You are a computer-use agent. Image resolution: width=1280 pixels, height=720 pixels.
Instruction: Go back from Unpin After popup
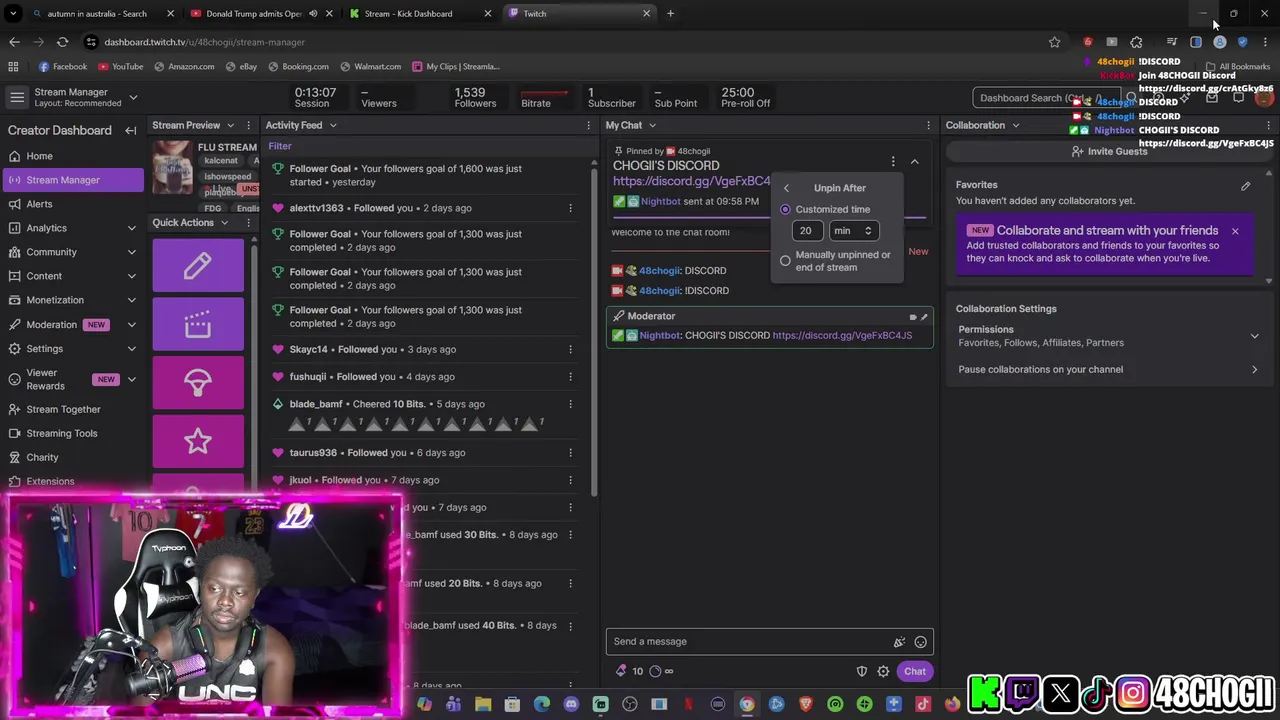point(786,188)
